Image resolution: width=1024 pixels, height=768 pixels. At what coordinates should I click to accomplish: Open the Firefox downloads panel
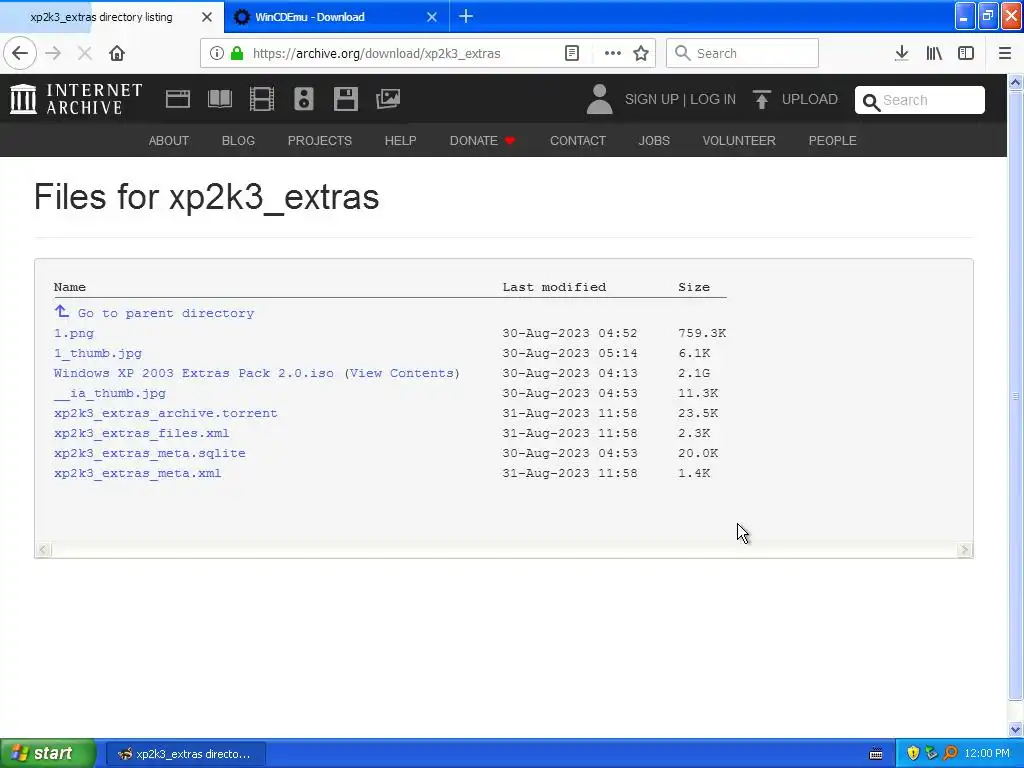tap(902, 53)
